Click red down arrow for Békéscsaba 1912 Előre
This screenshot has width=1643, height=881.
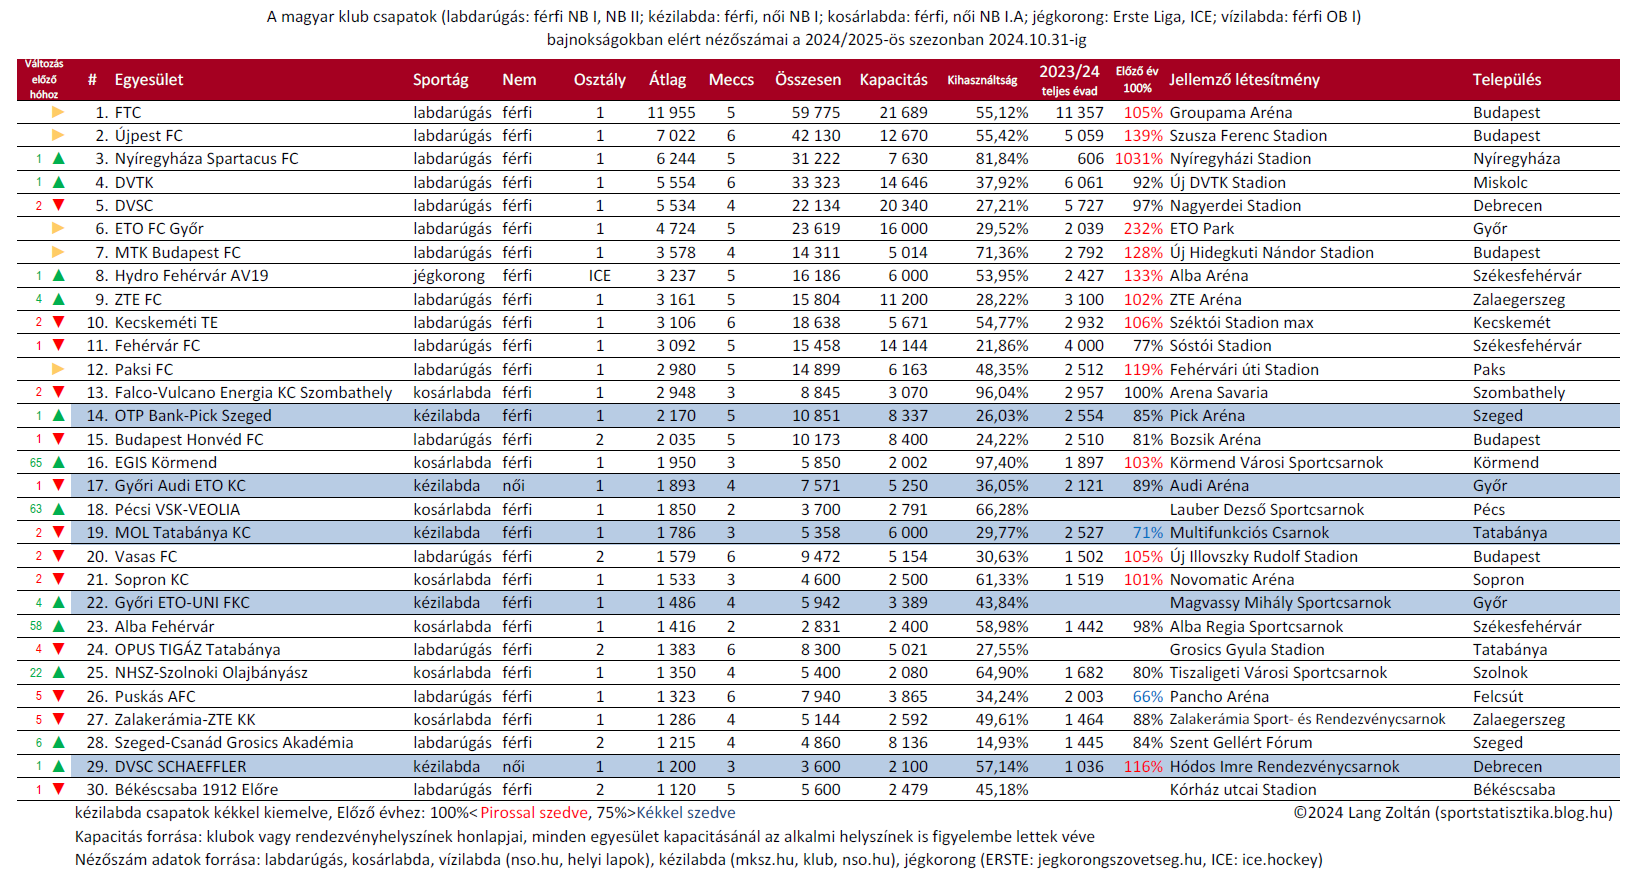pos(58,789)
